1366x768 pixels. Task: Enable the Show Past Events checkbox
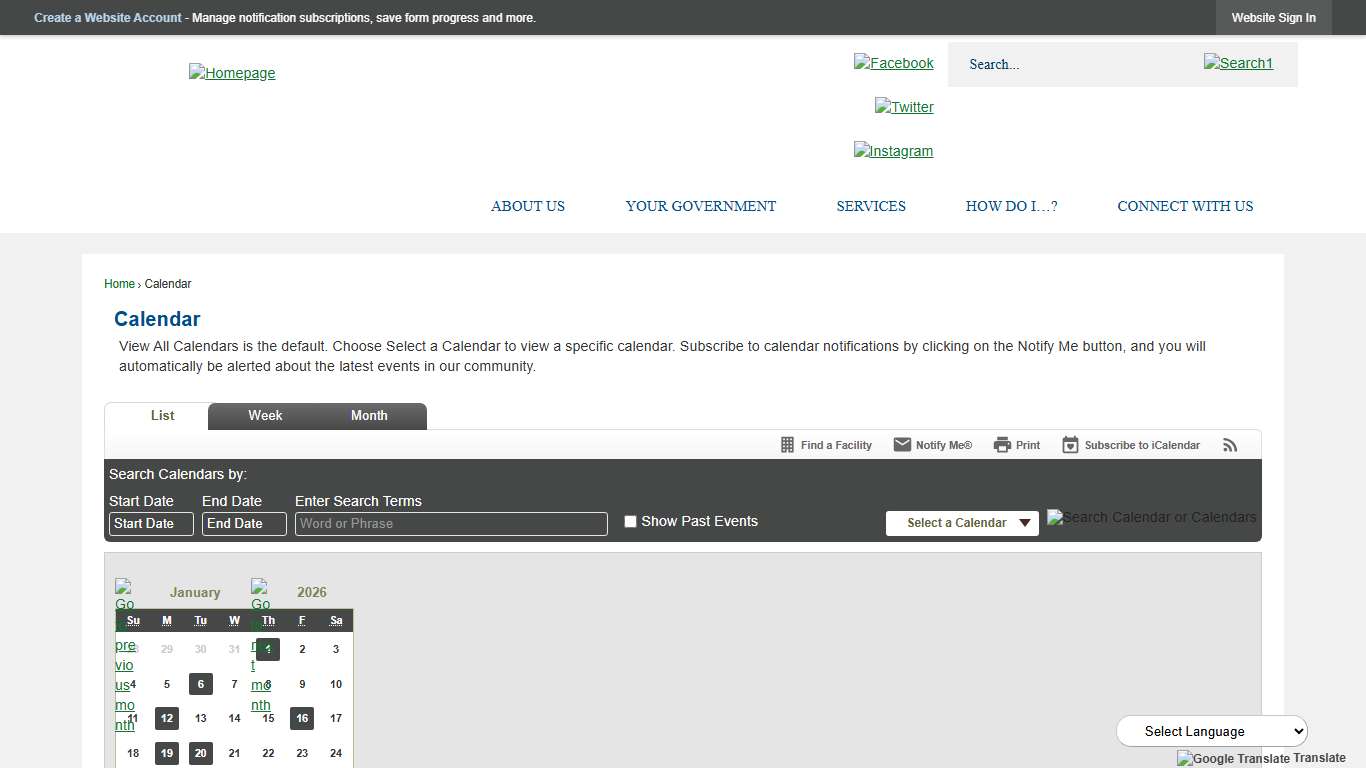point(630,521)
